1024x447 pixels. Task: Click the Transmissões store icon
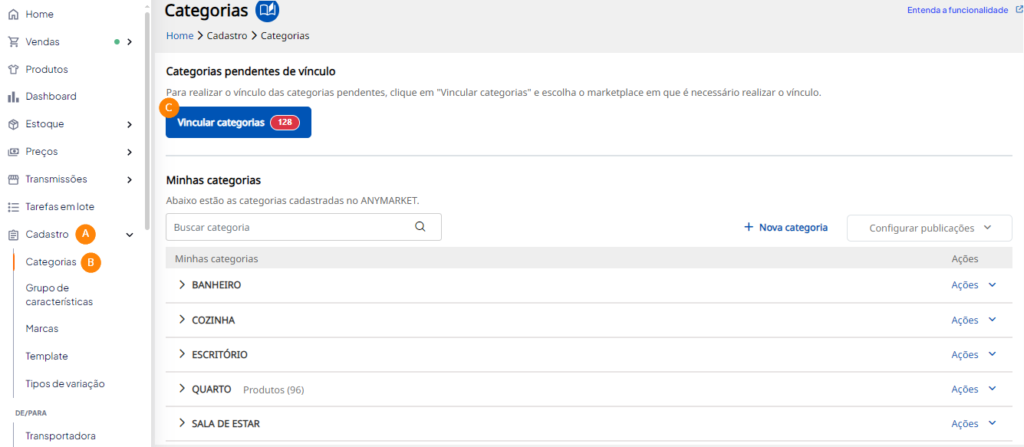[12, 179]
